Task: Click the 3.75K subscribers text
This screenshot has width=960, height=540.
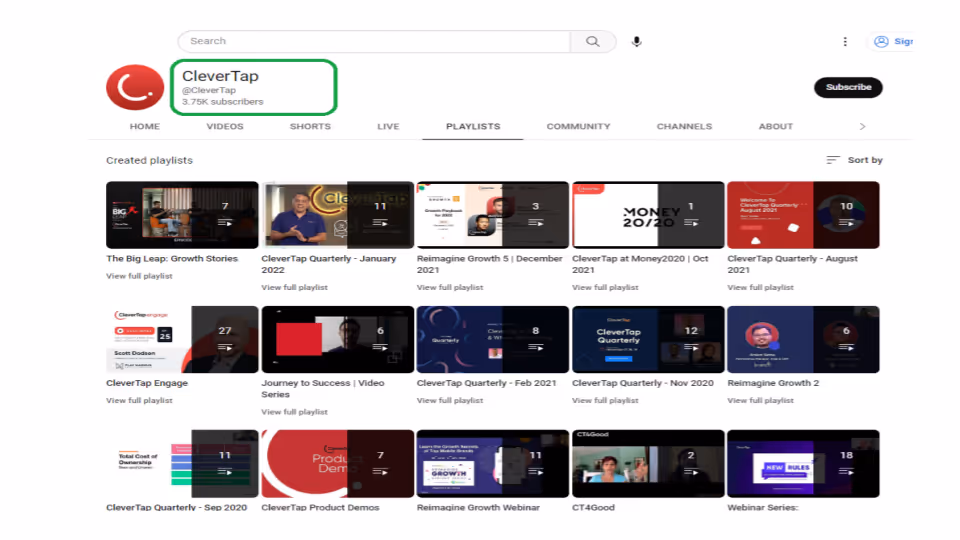Action: click(x=222, y=102)
